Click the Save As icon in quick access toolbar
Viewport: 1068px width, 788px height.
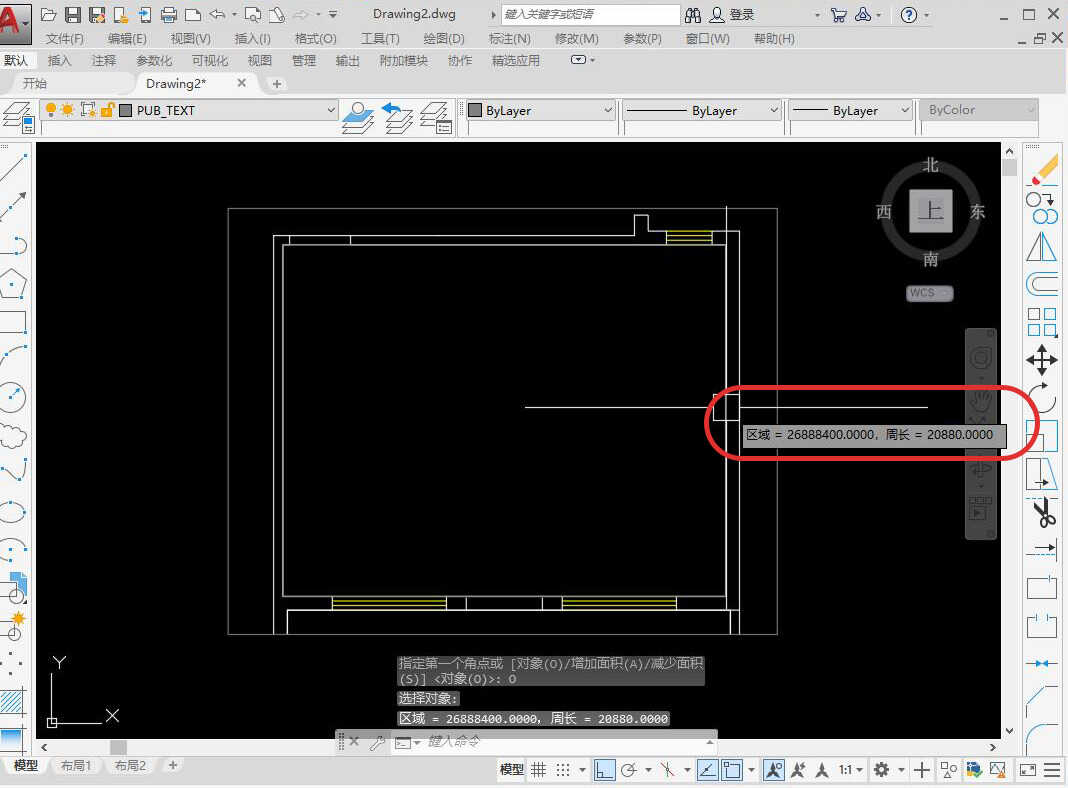coord(97,14)
